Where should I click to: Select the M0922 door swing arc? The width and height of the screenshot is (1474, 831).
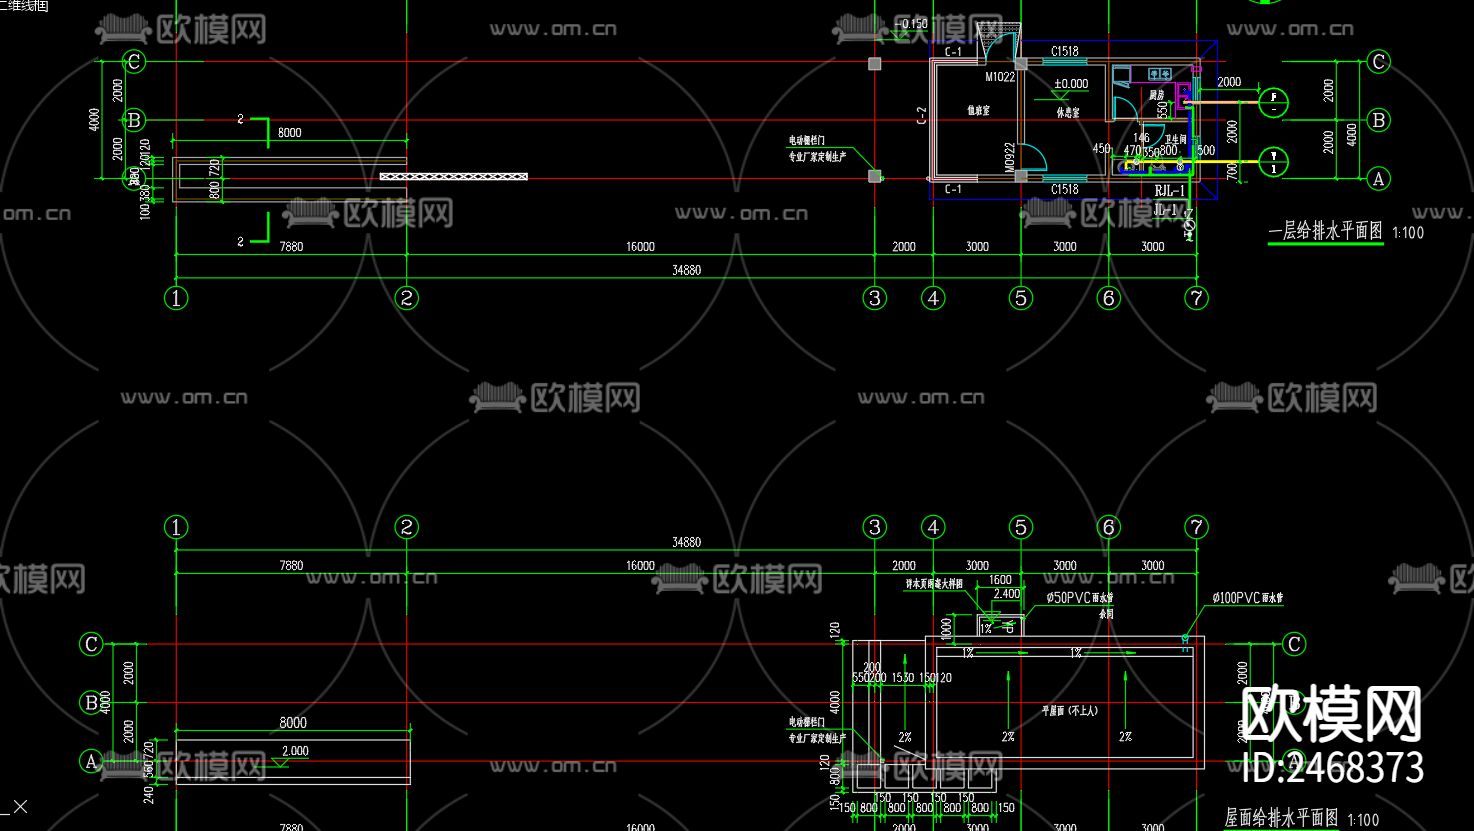[1034, 157]
